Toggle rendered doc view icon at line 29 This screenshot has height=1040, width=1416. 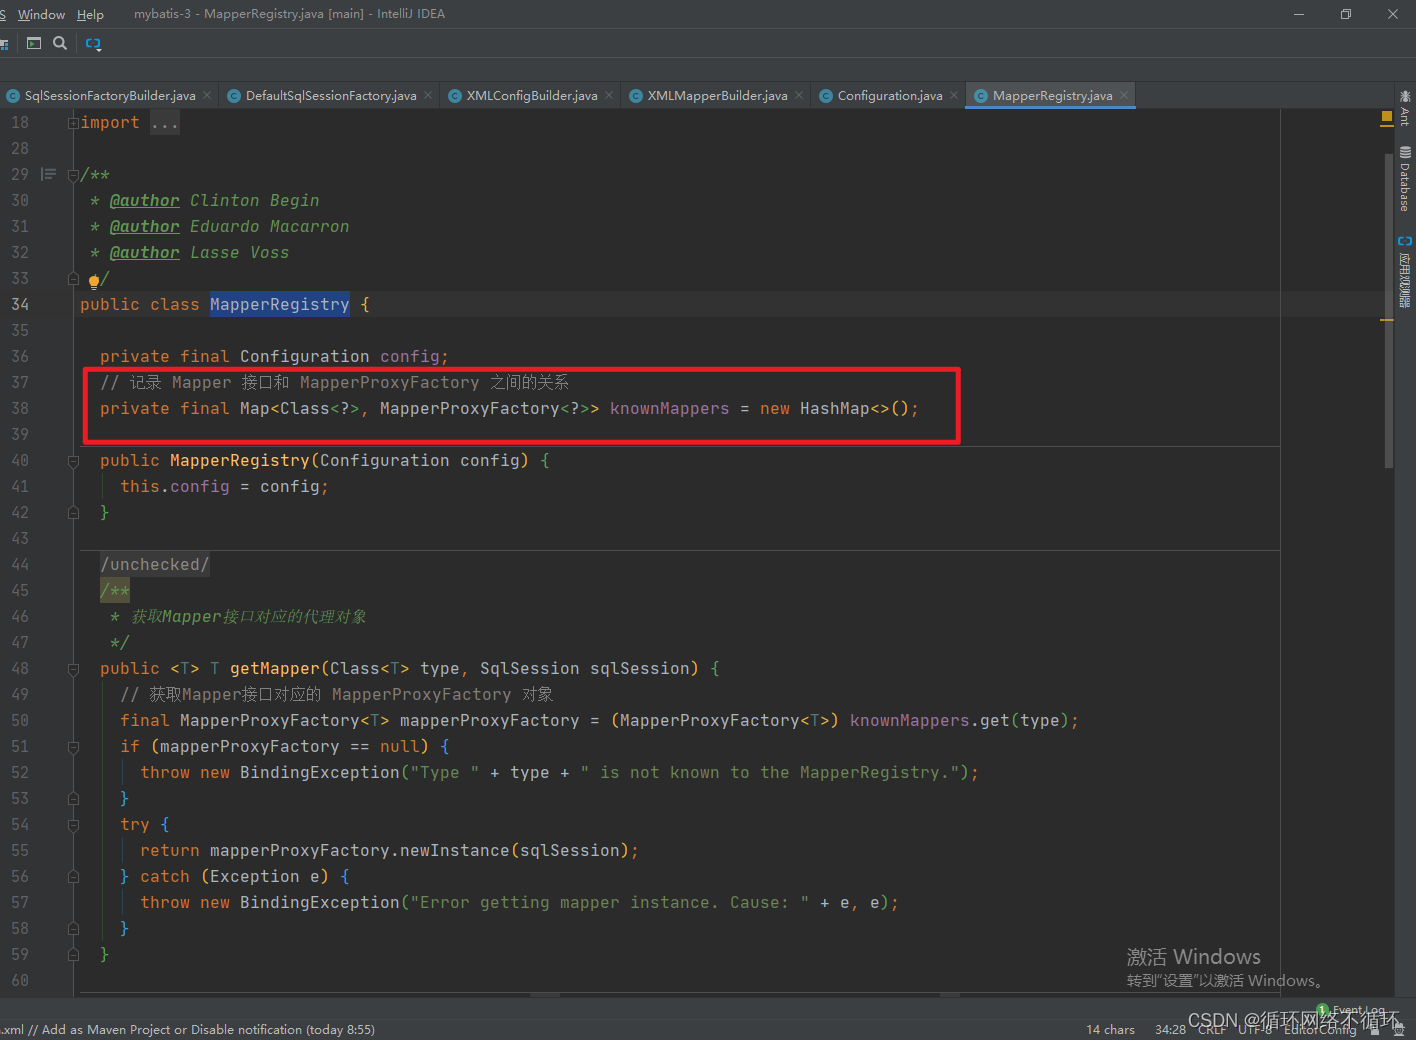point(48,174)
